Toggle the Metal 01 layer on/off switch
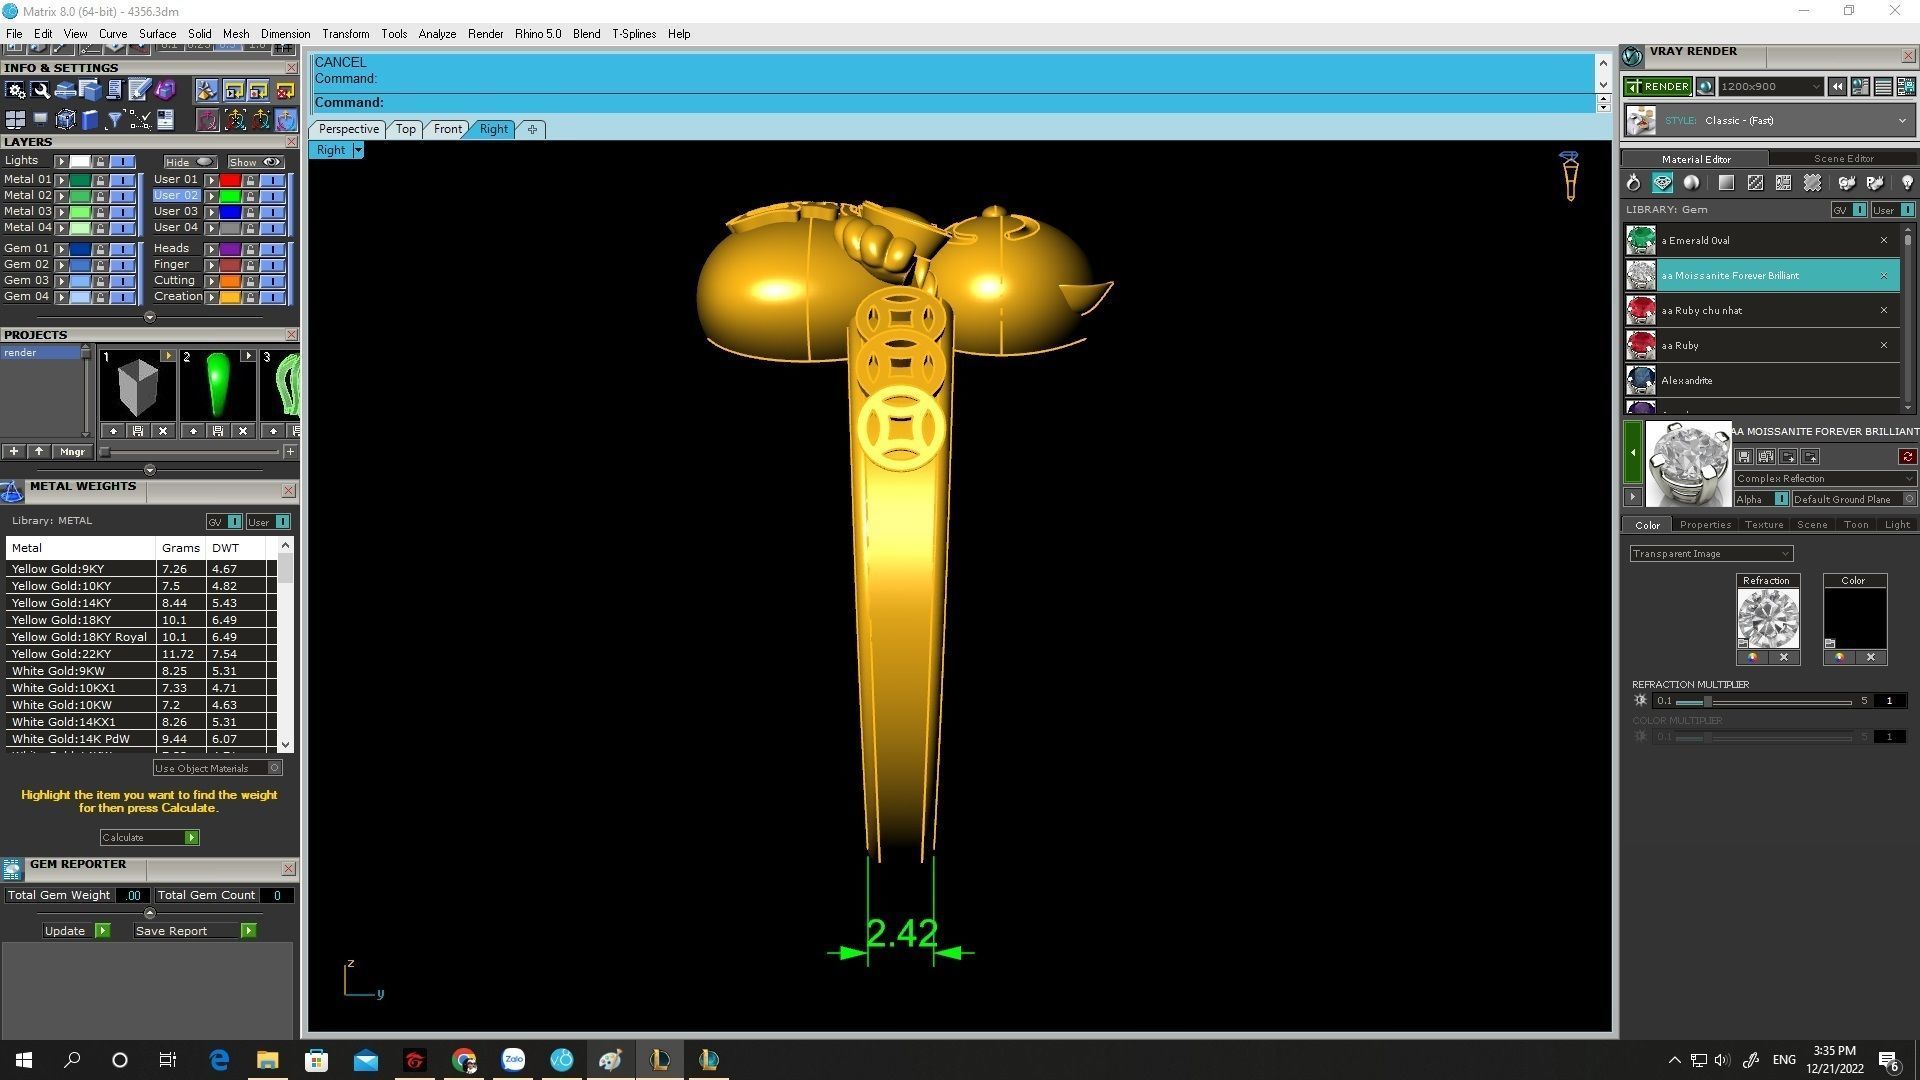Screen dimensions: 1920x1080 (123, 180)
